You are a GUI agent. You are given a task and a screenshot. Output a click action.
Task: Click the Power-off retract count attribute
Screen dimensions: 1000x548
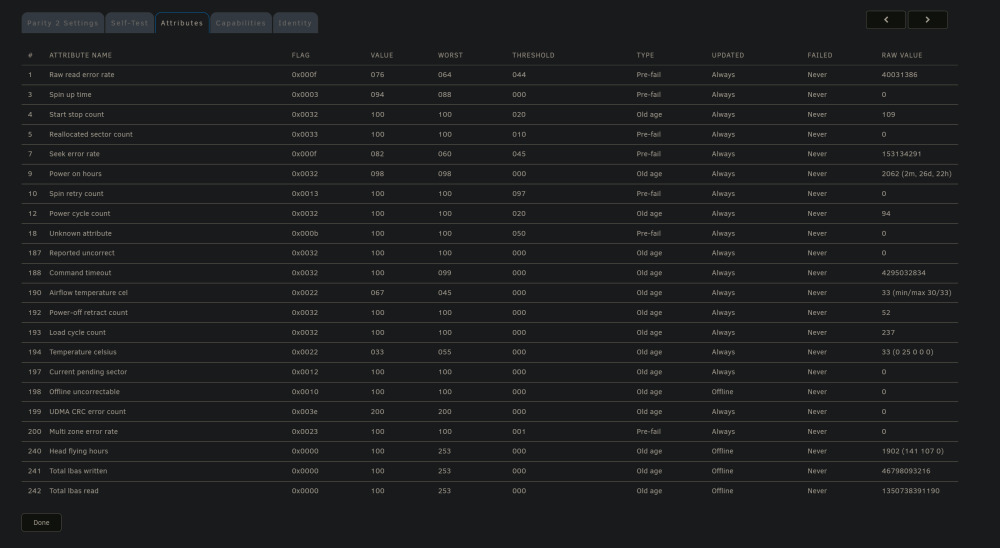point(89,313)
